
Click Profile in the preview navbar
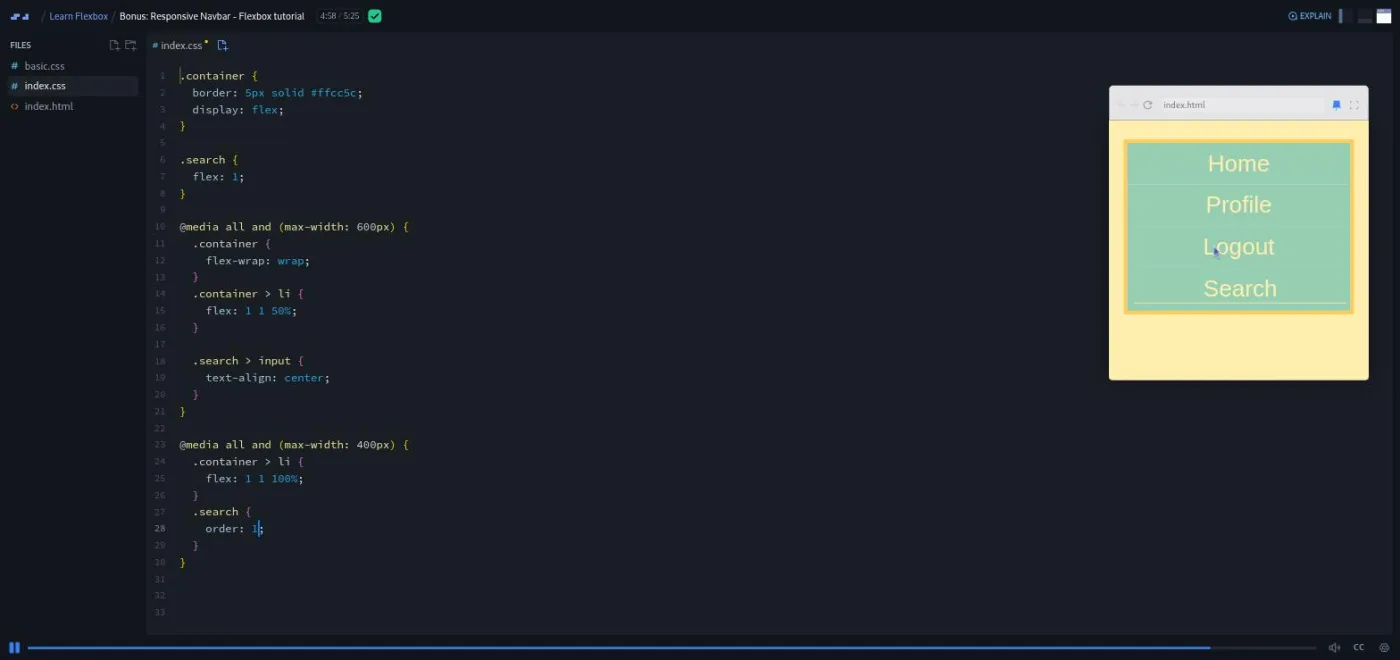(x=1238, y=205)
